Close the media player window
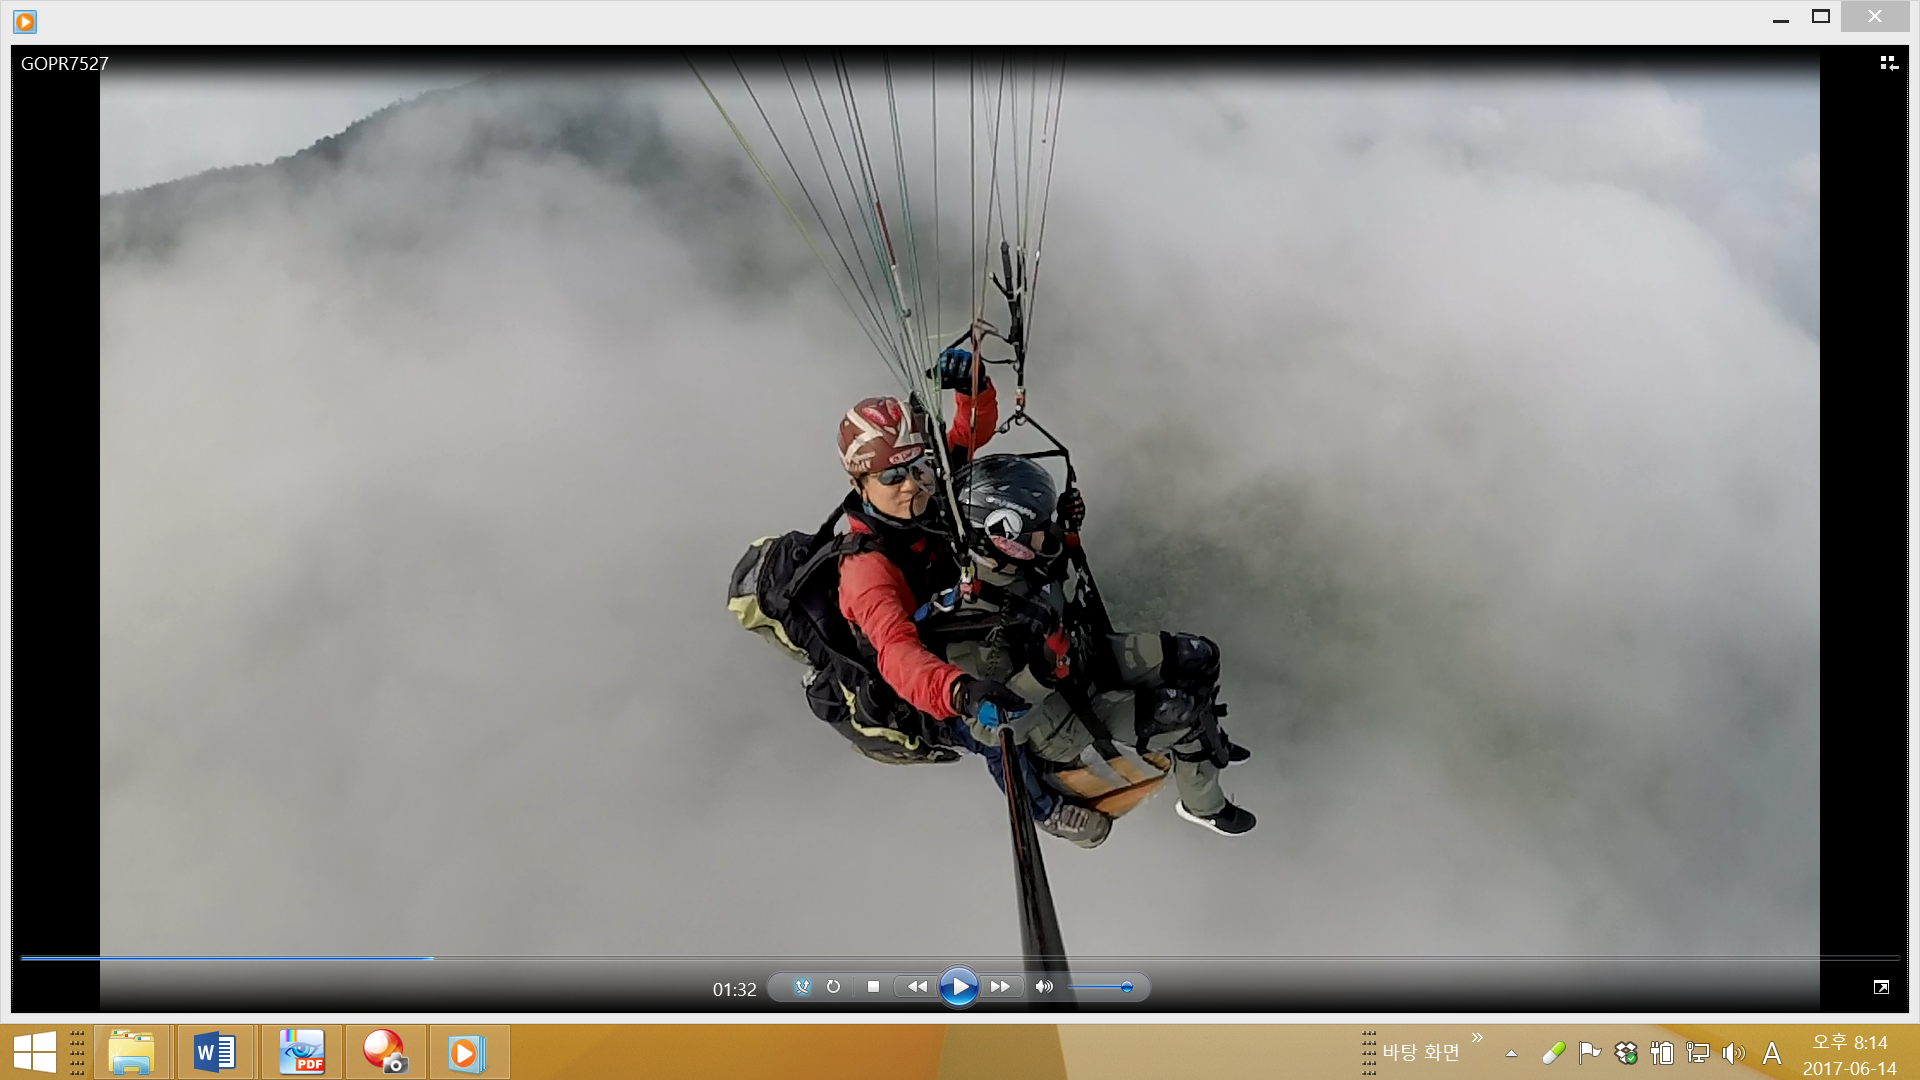 [x=1875, y=17]
